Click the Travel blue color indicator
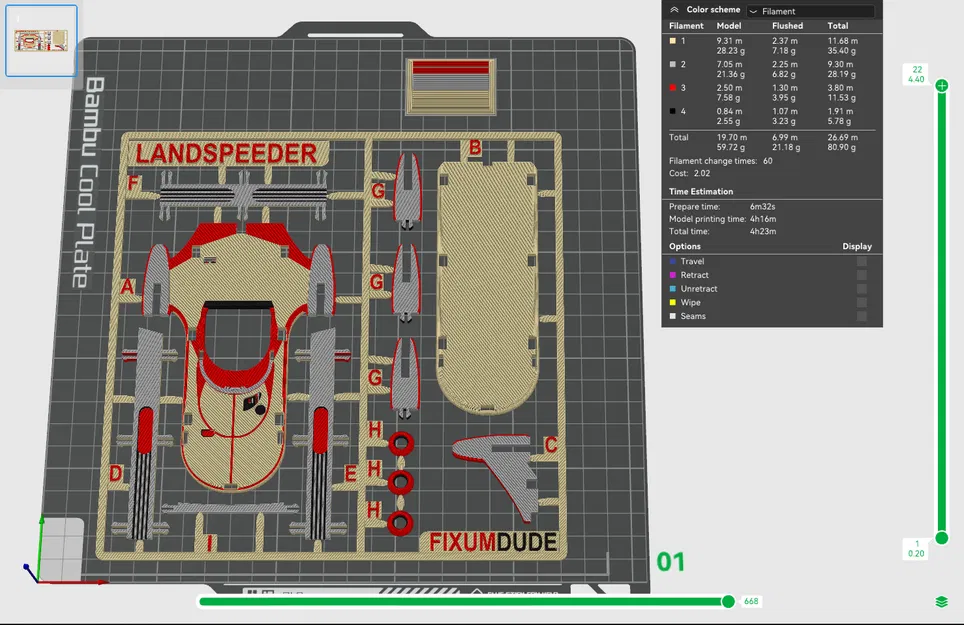The image size is (964, 625). 673,261
